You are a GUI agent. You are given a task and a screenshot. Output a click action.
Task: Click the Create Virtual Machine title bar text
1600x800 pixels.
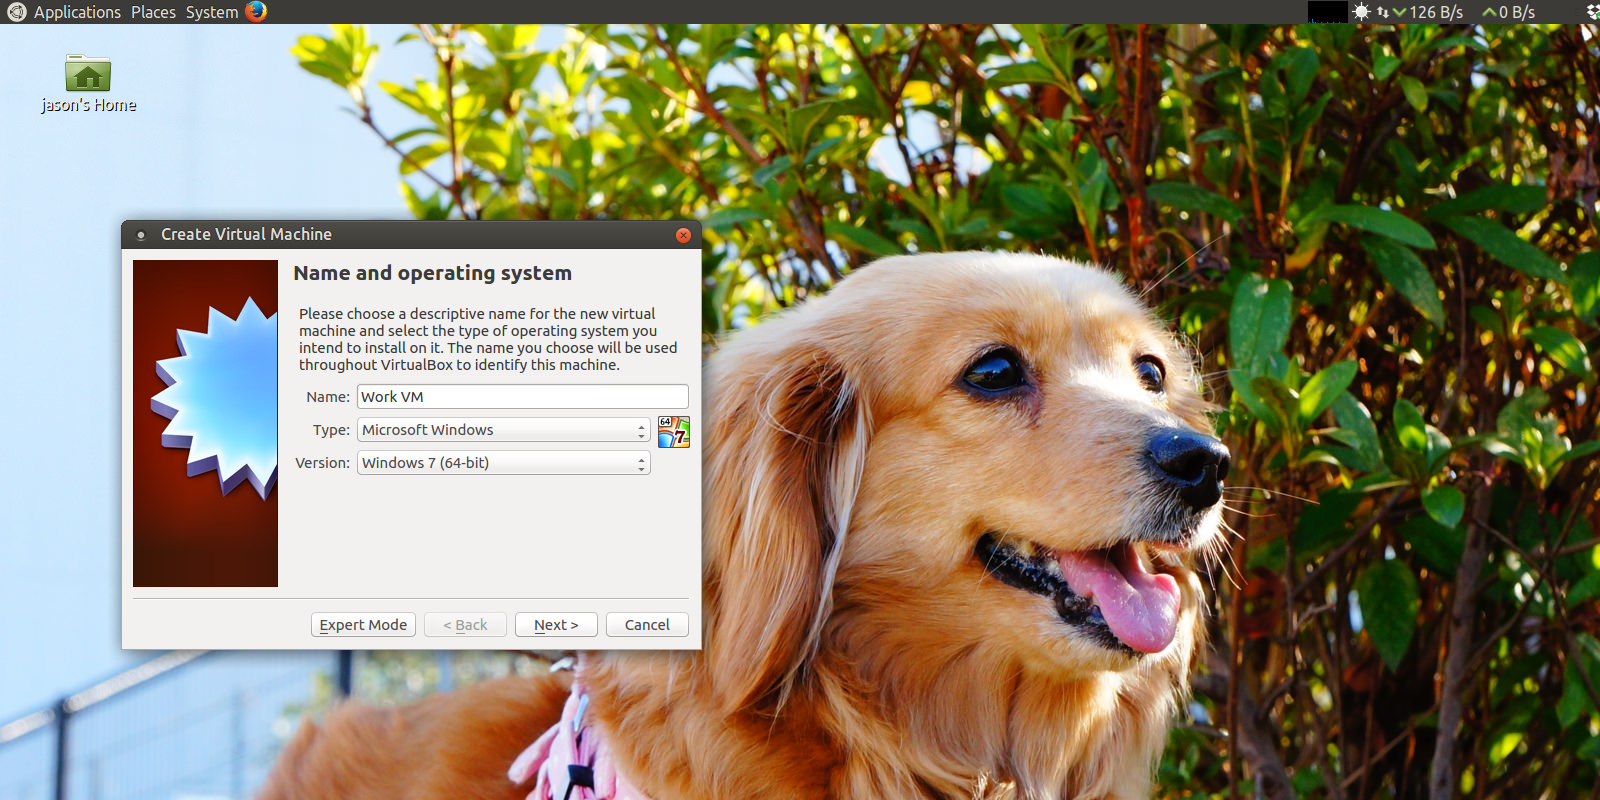tap(246, 234)
